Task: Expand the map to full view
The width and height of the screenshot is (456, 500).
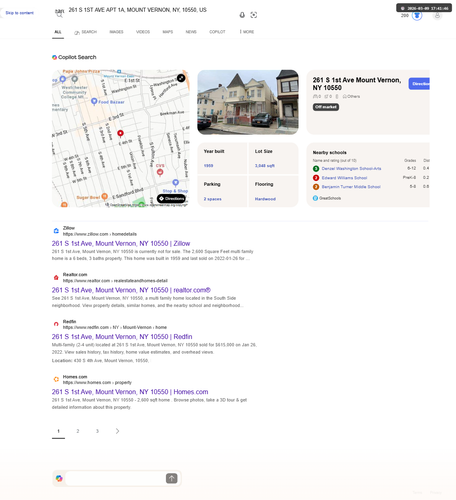Action: [x=181, y=78]
